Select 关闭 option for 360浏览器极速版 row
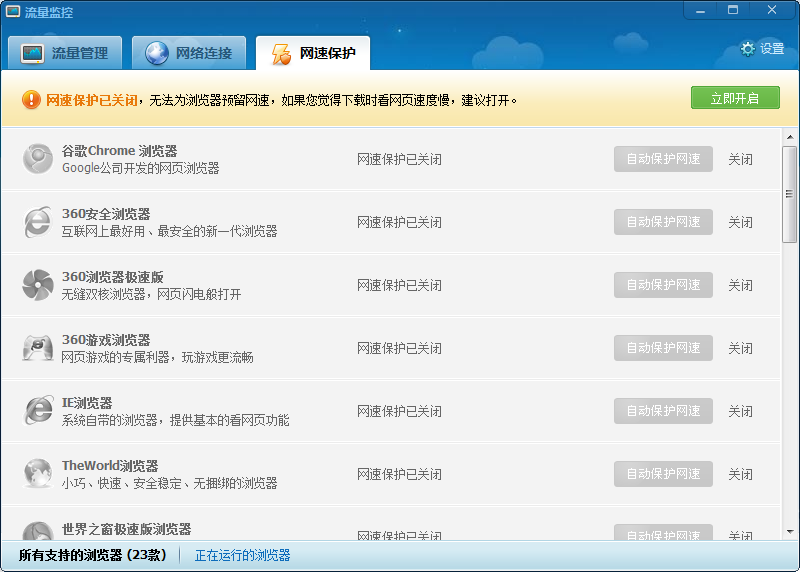 [x=740, y=285]
